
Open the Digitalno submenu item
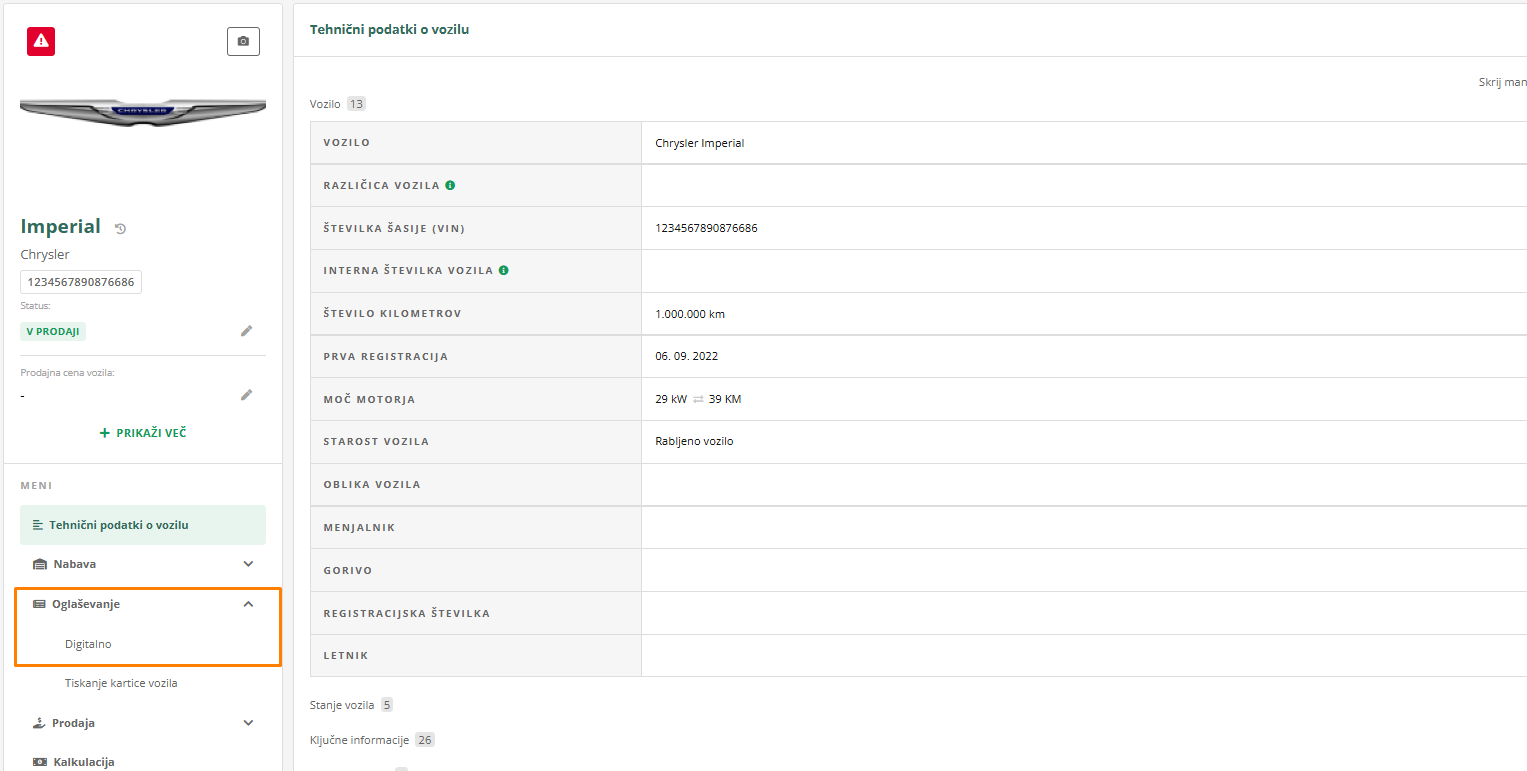(88, 644)
